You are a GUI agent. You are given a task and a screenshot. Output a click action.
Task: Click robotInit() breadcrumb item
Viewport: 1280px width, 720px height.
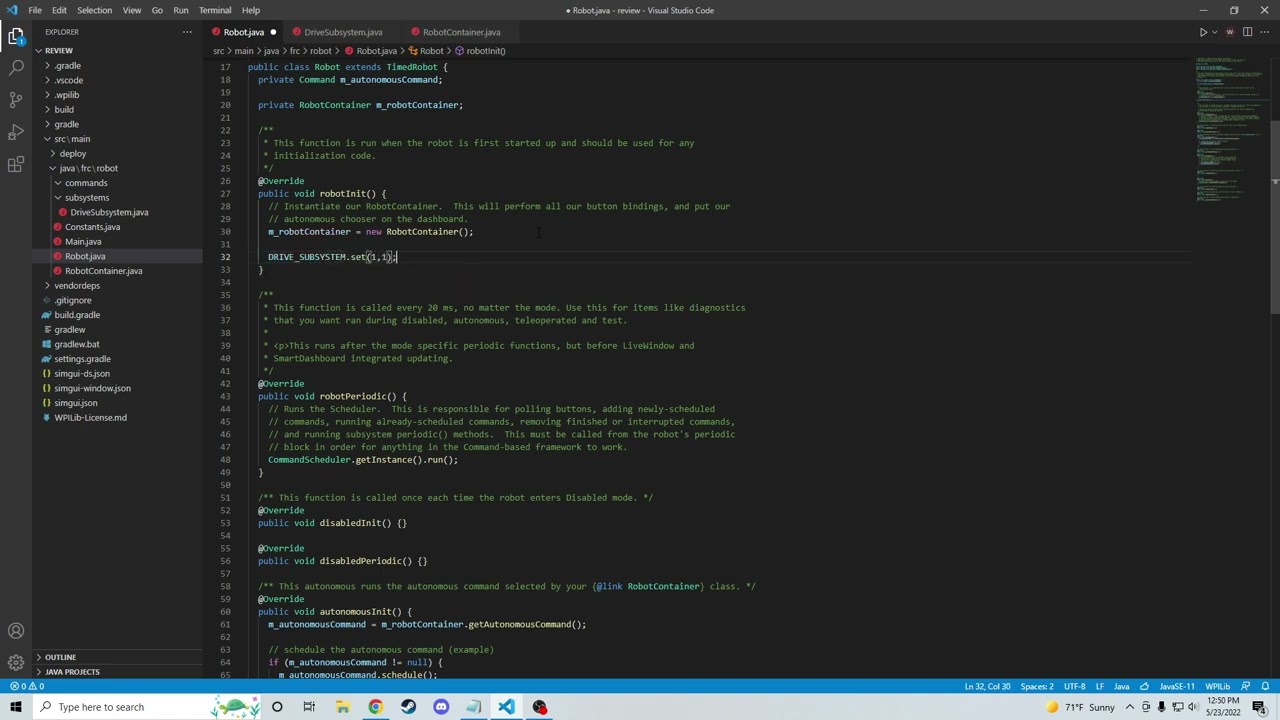point(480,51)
